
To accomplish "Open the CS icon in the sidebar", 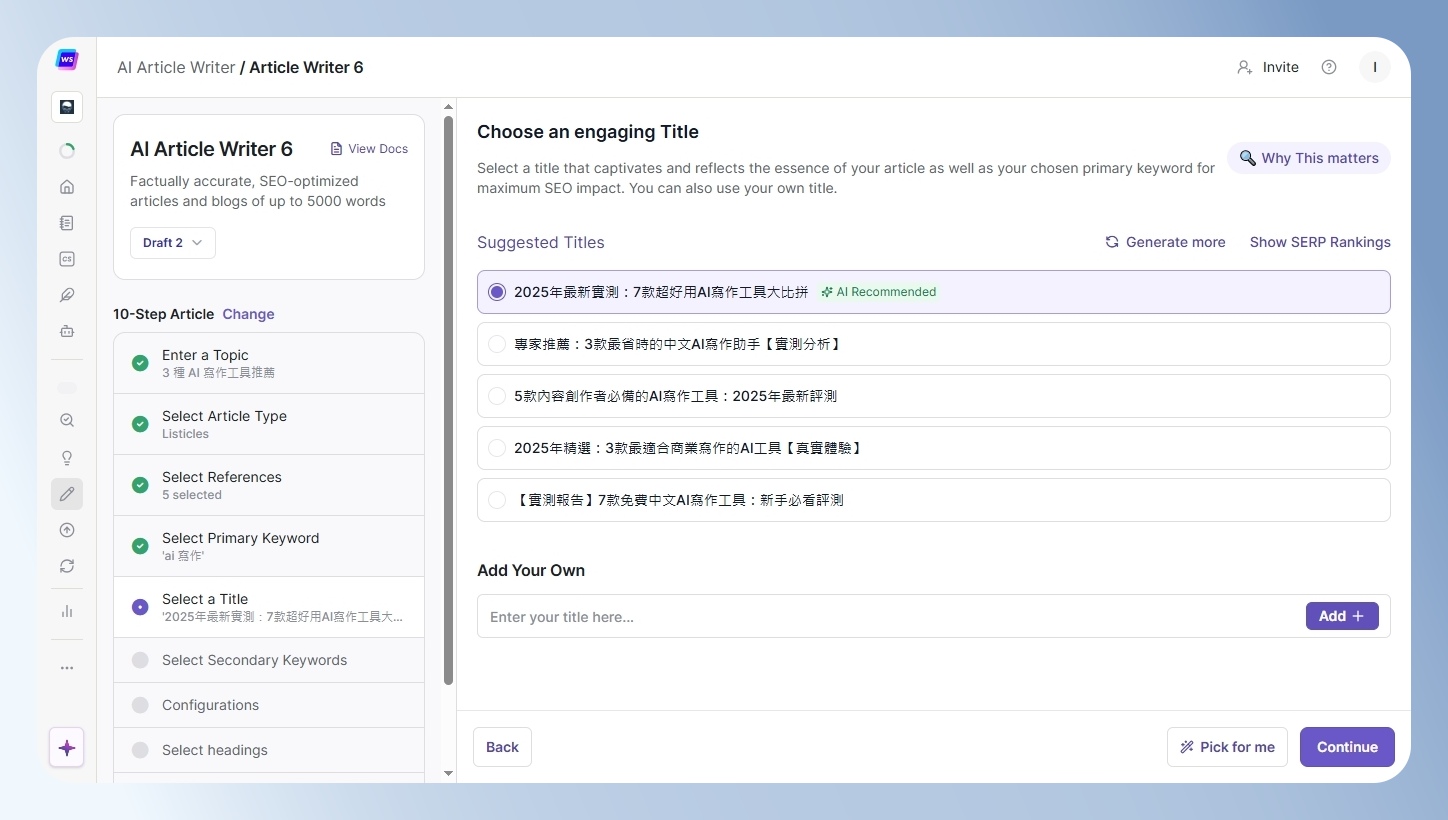I will (x=67, y=259).
